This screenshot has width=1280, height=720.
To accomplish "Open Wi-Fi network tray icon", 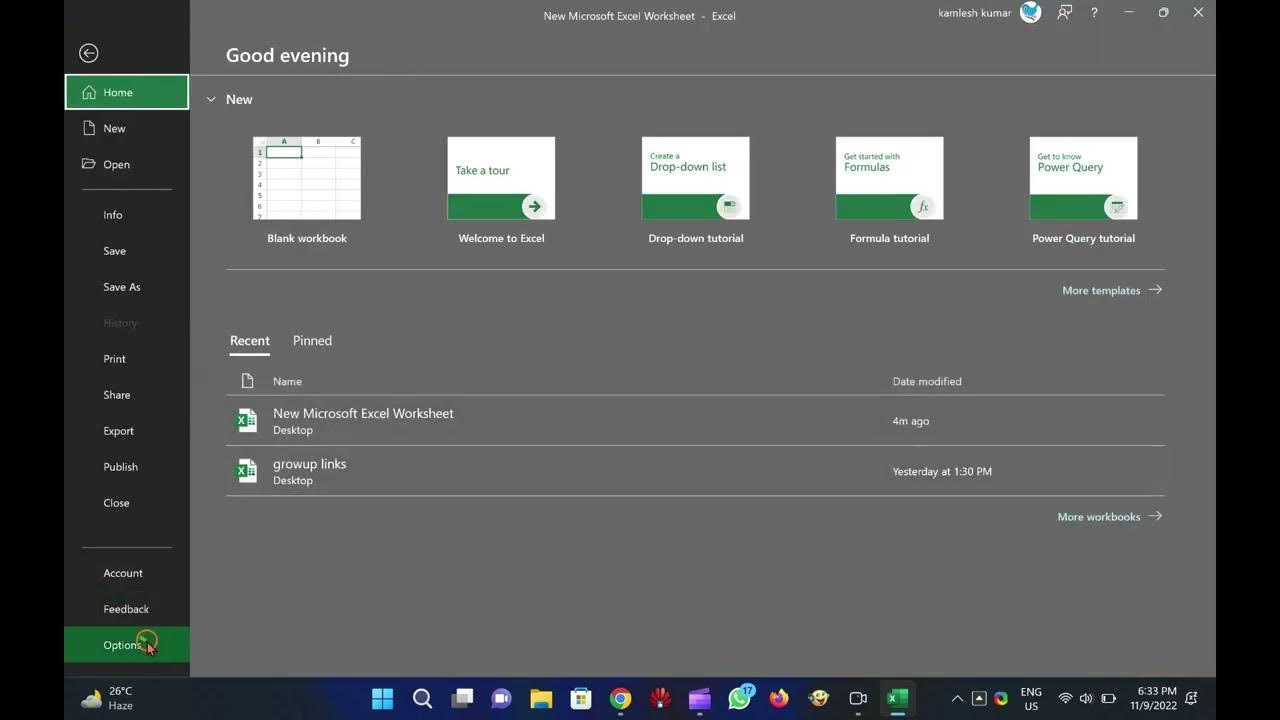I will (x=1065, y=698).
